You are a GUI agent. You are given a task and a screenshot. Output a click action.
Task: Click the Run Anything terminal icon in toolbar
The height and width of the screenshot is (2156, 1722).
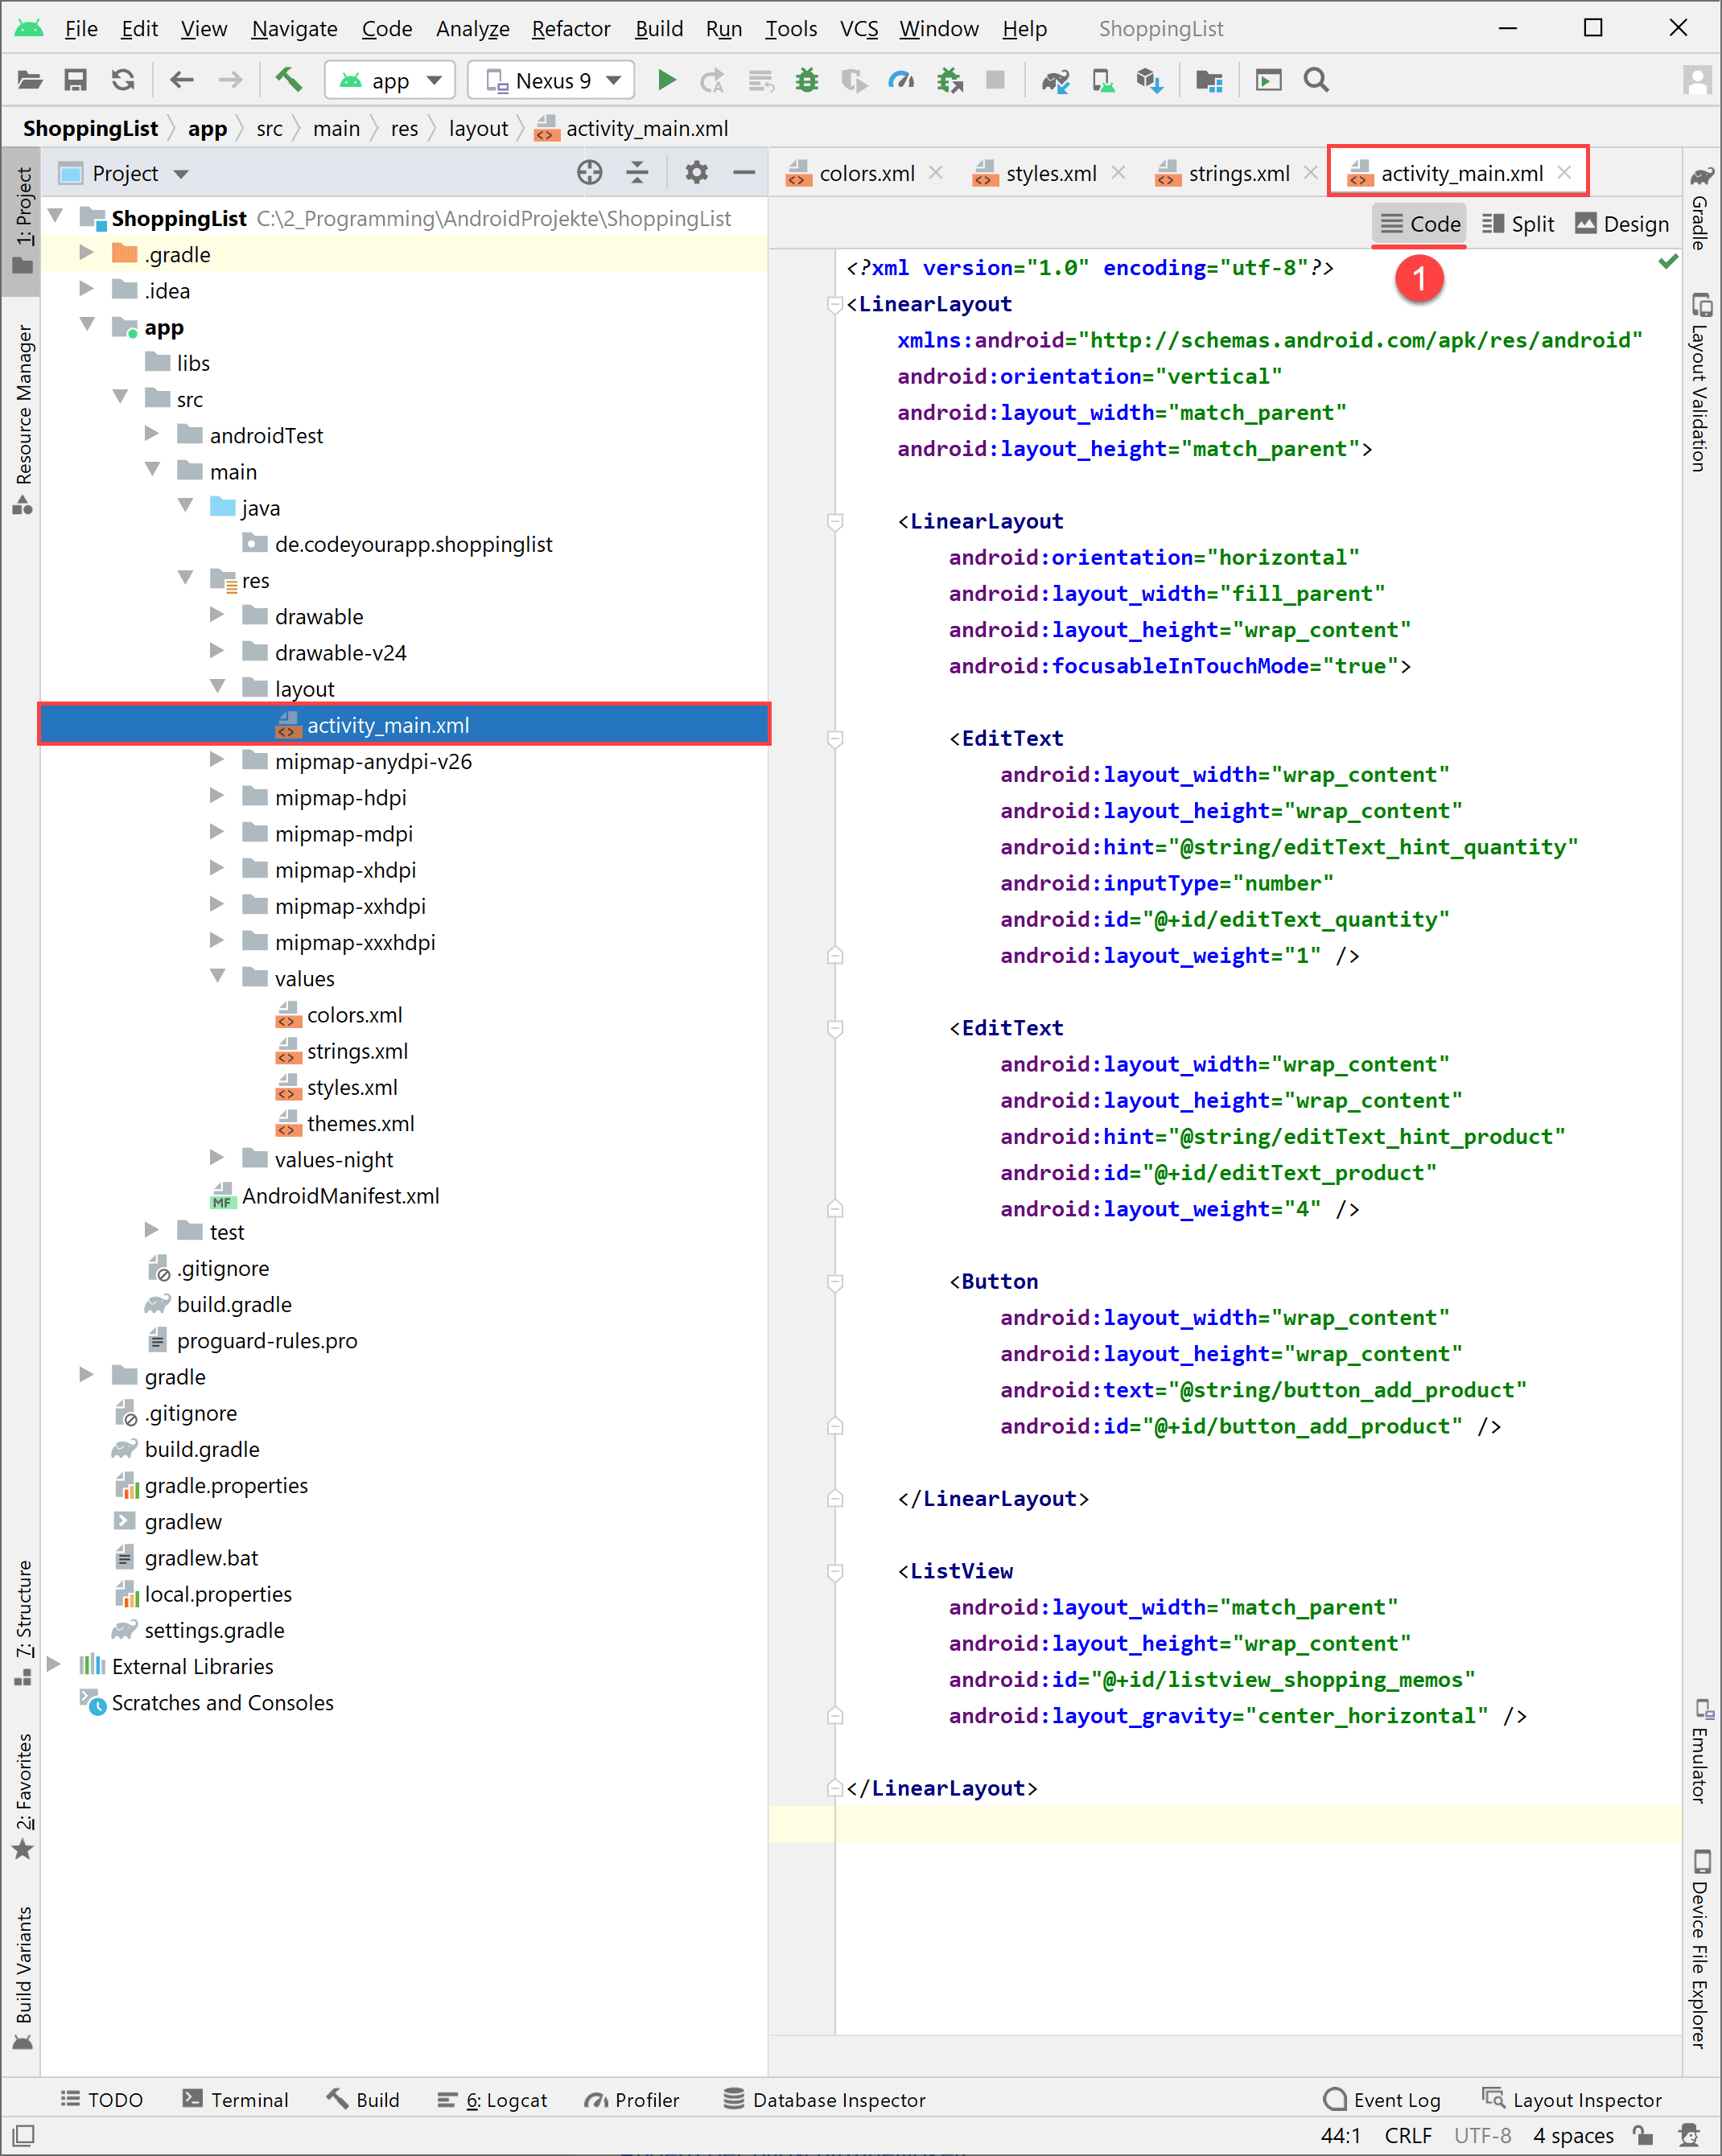[x=1268, y=80]
